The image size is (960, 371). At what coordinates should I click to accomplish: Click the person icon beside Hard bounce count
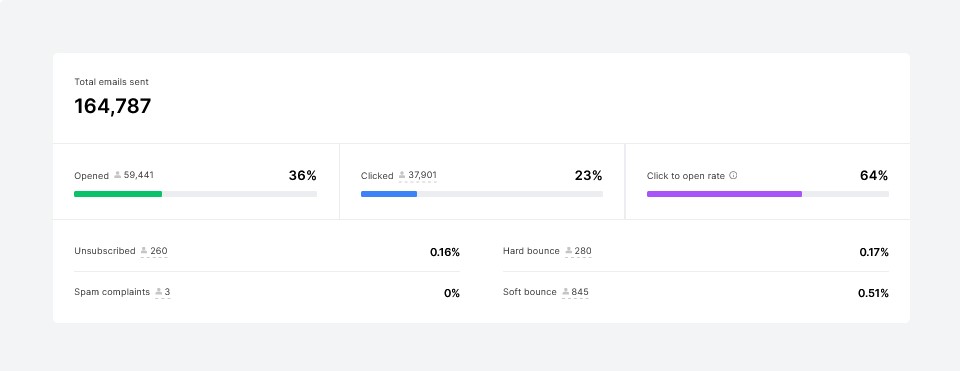569,250
